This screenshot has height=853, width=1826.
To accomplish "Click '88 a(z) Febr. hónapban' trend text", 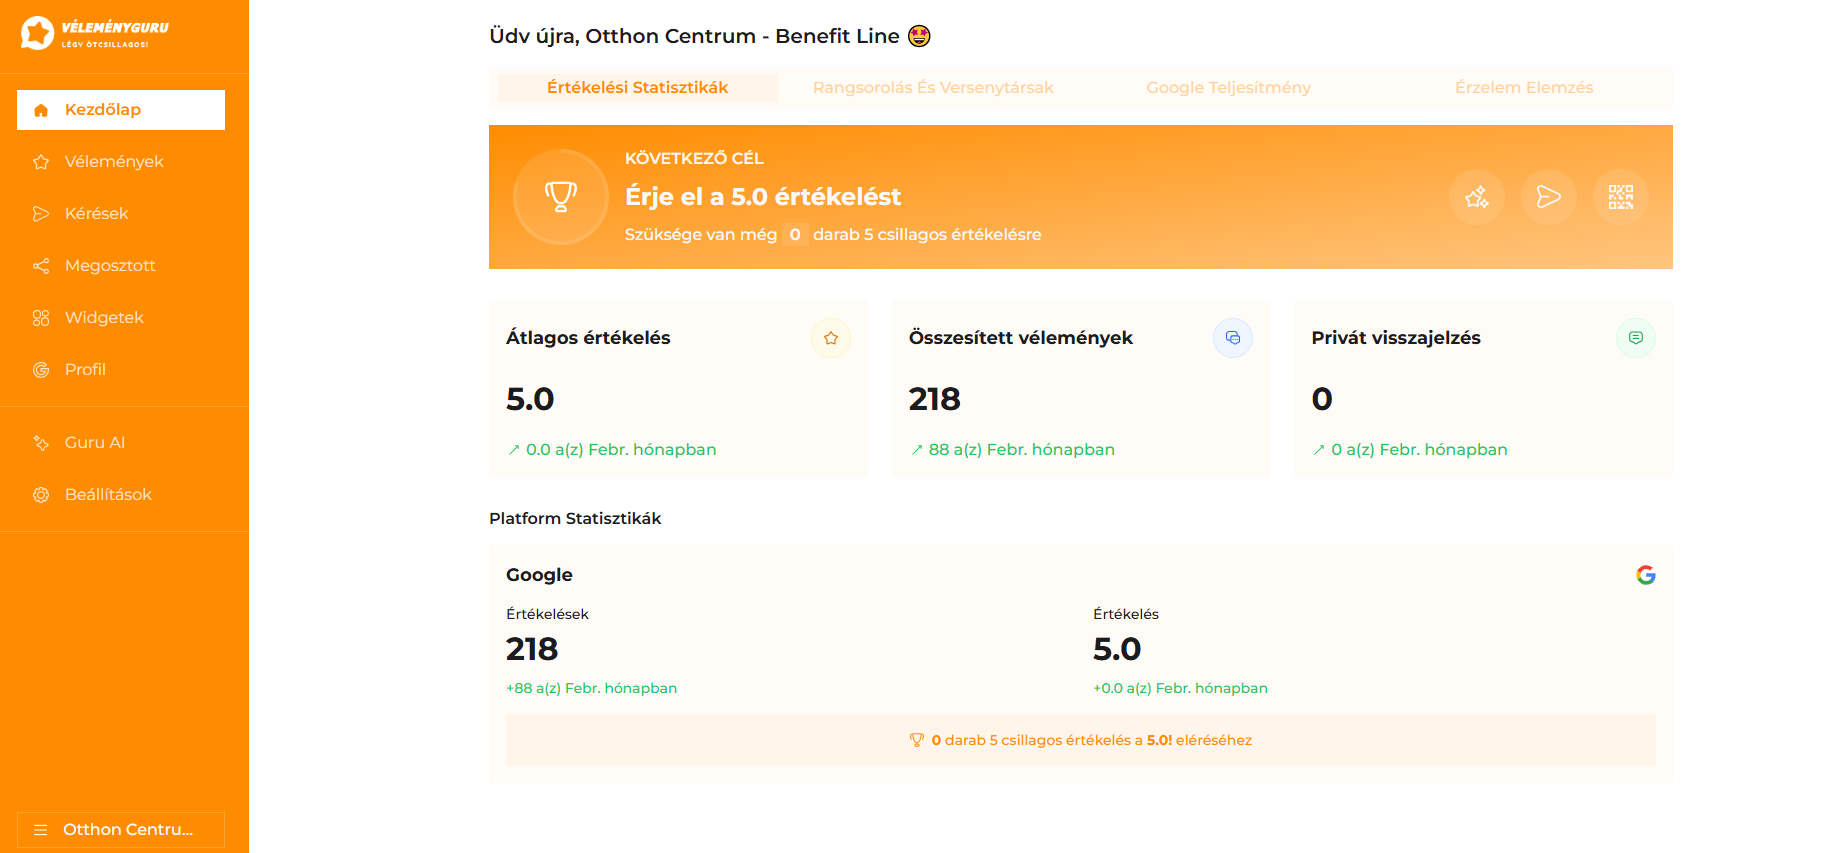I will point(1021,450).
